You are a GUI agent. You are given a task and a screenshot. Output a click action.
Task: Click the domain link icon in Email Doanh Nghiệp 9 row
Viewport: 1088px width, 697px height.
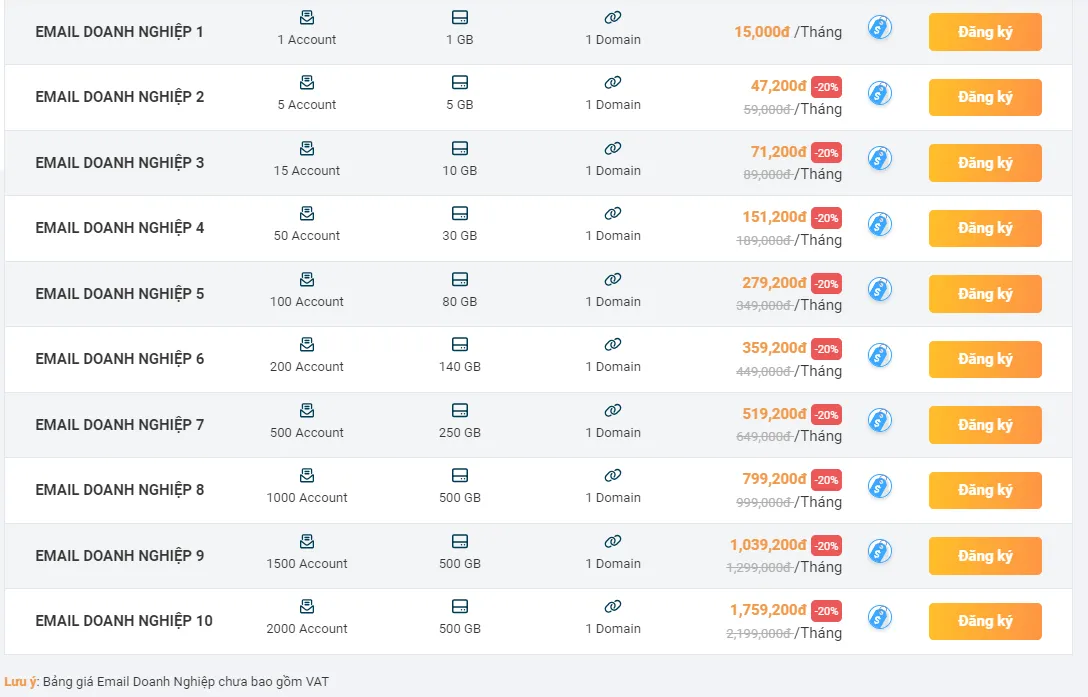613,541
